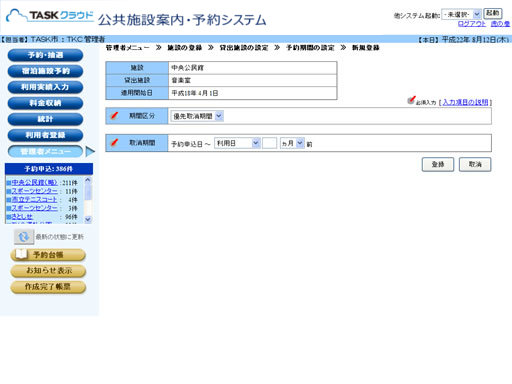
Task: Click the reservation list scrollbar thumb
Action: (88, 192)
